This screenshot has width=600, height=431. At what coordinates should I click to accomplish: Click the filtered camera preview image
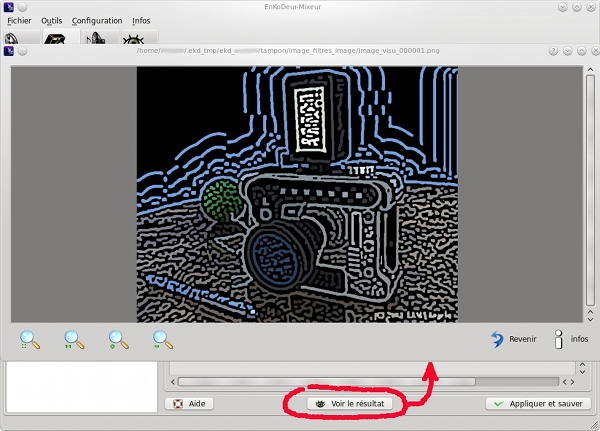[x=297, y=194]
